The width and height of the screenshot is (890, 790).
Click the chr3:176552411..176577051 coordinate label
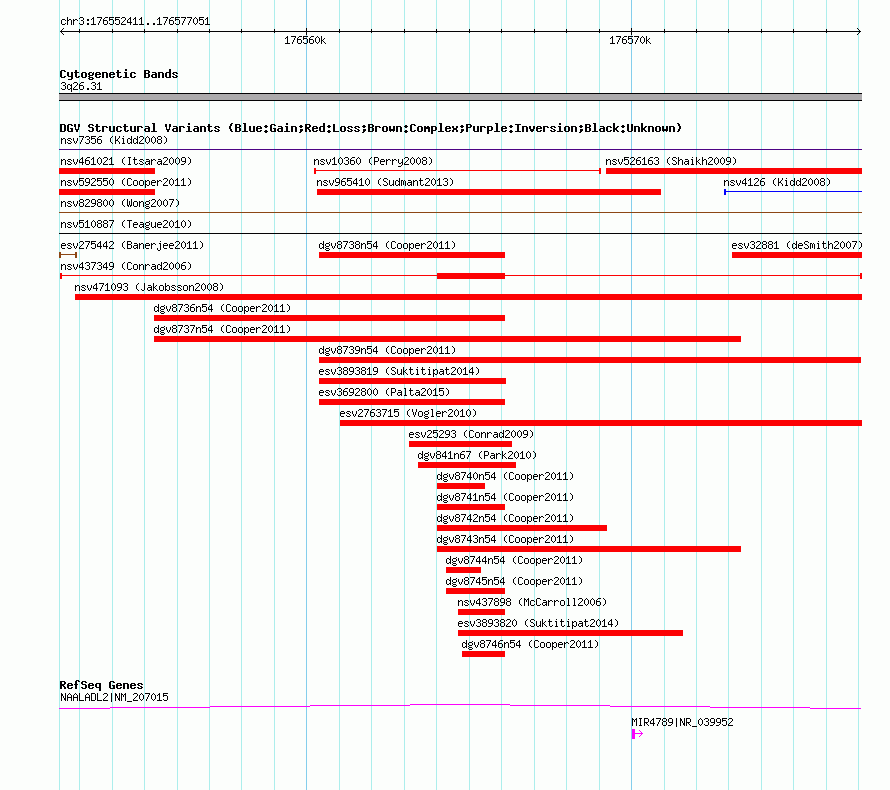point(135,21)
